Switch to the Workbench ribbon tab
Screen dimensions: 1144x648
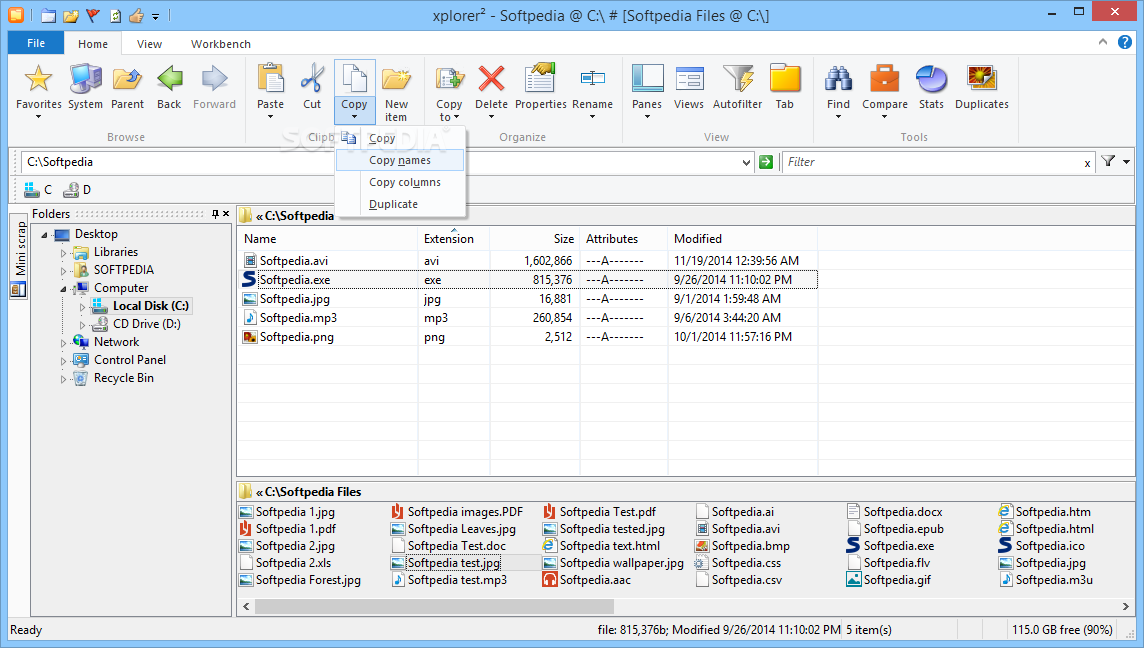click(x=221, y=44)
